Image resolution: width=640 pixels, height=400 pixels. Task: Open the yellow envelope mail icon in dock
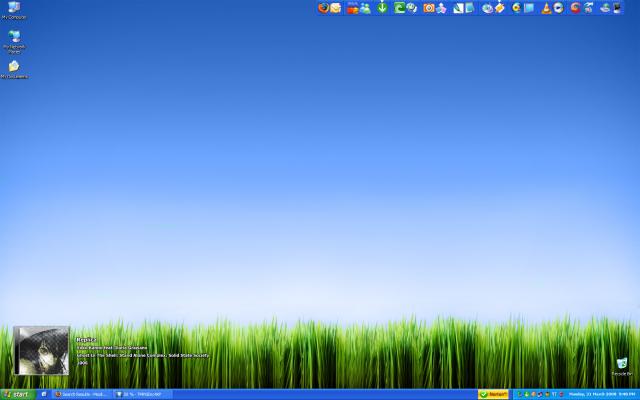pos(336,8)
